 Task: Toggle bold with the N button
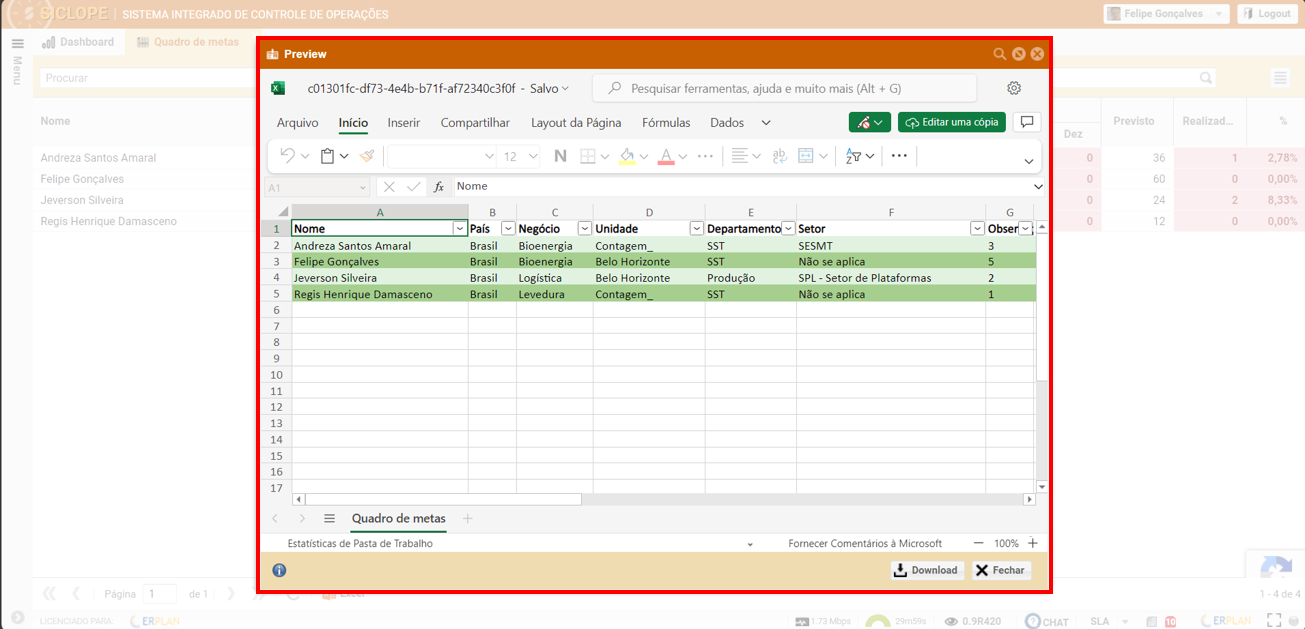tap(560, 156)
